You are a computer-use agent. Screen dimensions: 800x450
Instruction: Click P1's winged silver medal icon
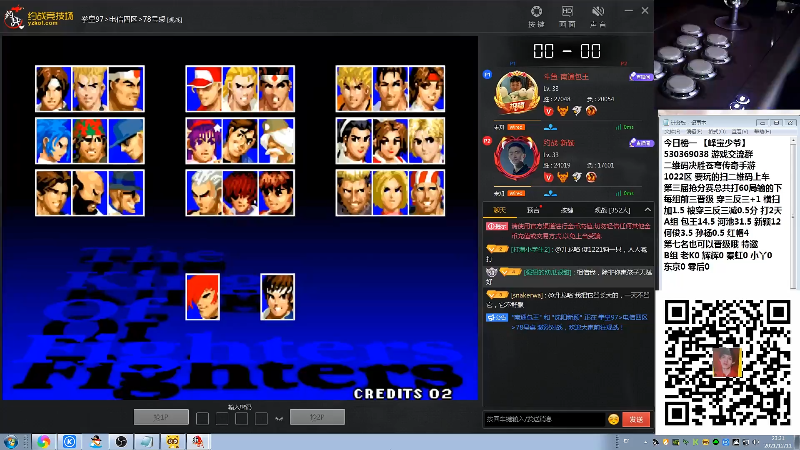(577, 111)
